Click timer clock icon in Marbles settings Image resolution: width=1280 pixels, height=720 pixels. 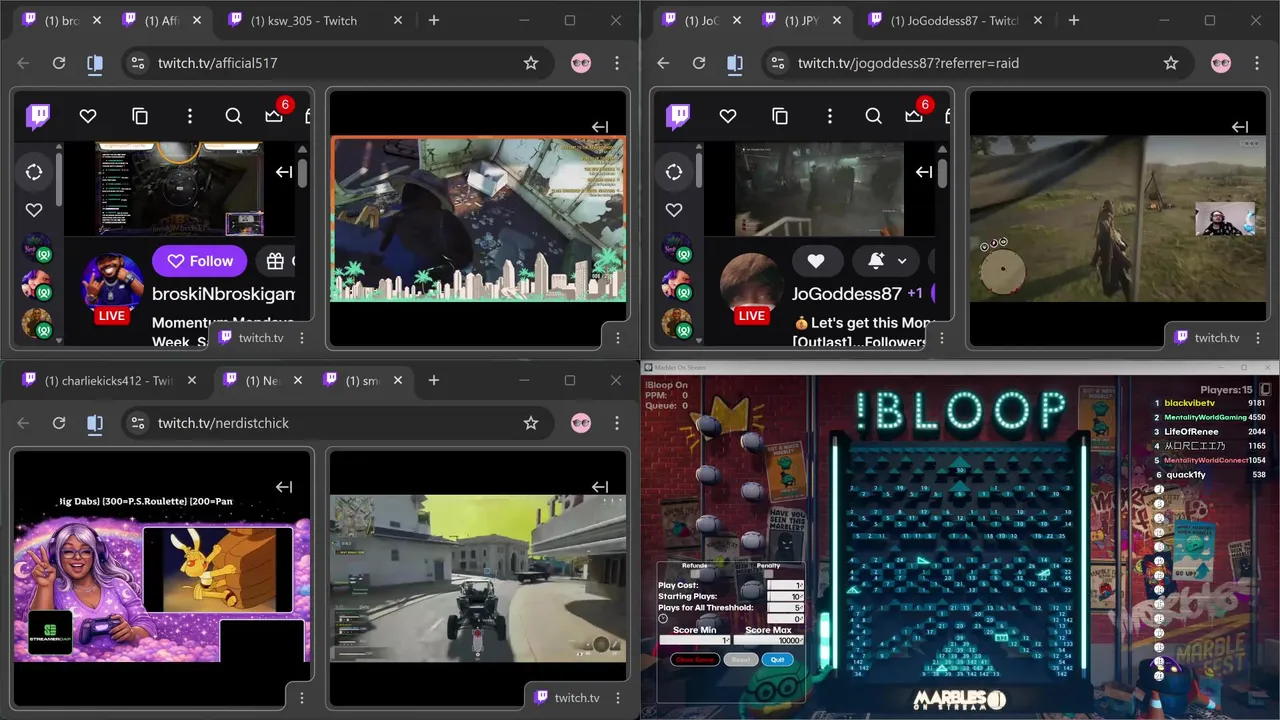pyautogui.click(x=663, y=618)
